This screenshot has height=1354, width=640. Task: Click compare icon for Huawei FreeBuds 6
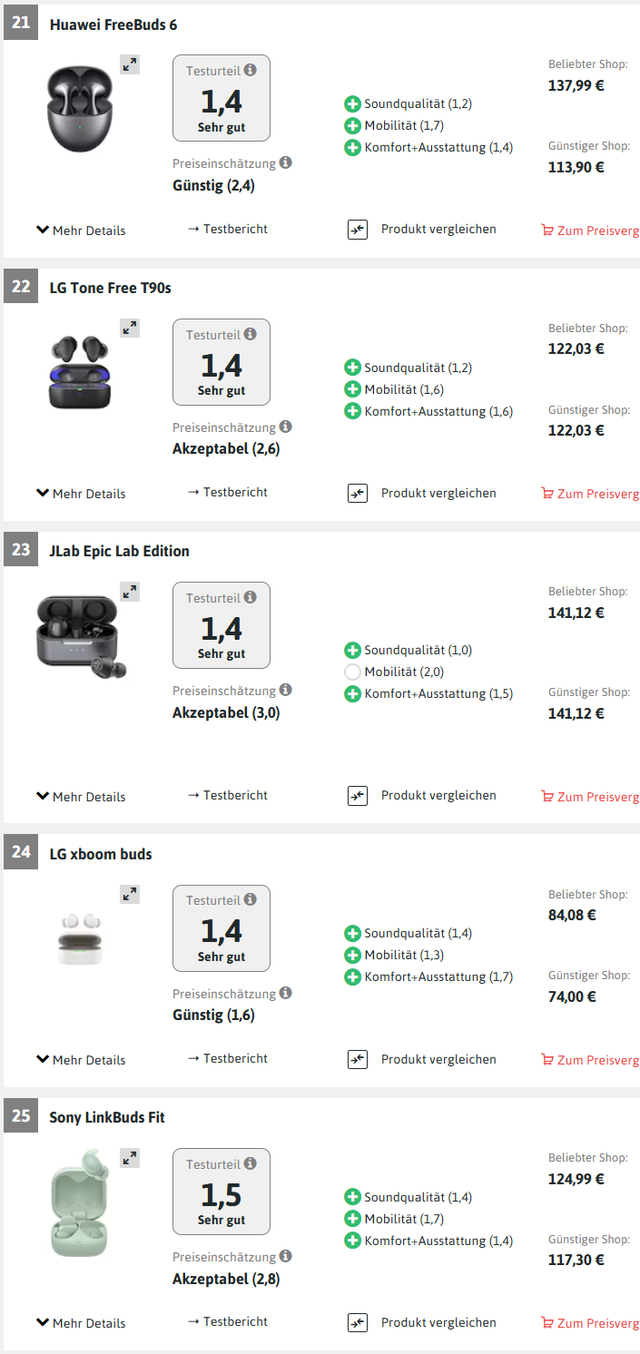point(358,230)
